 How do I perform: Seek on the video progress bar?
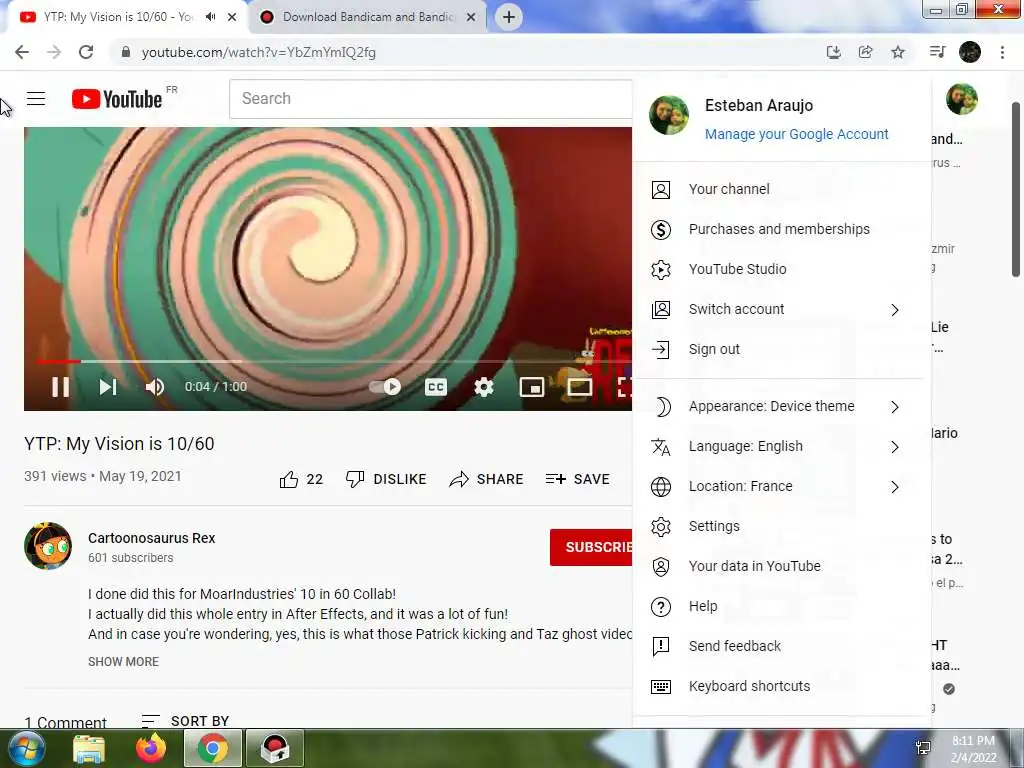tap(333, 361)
